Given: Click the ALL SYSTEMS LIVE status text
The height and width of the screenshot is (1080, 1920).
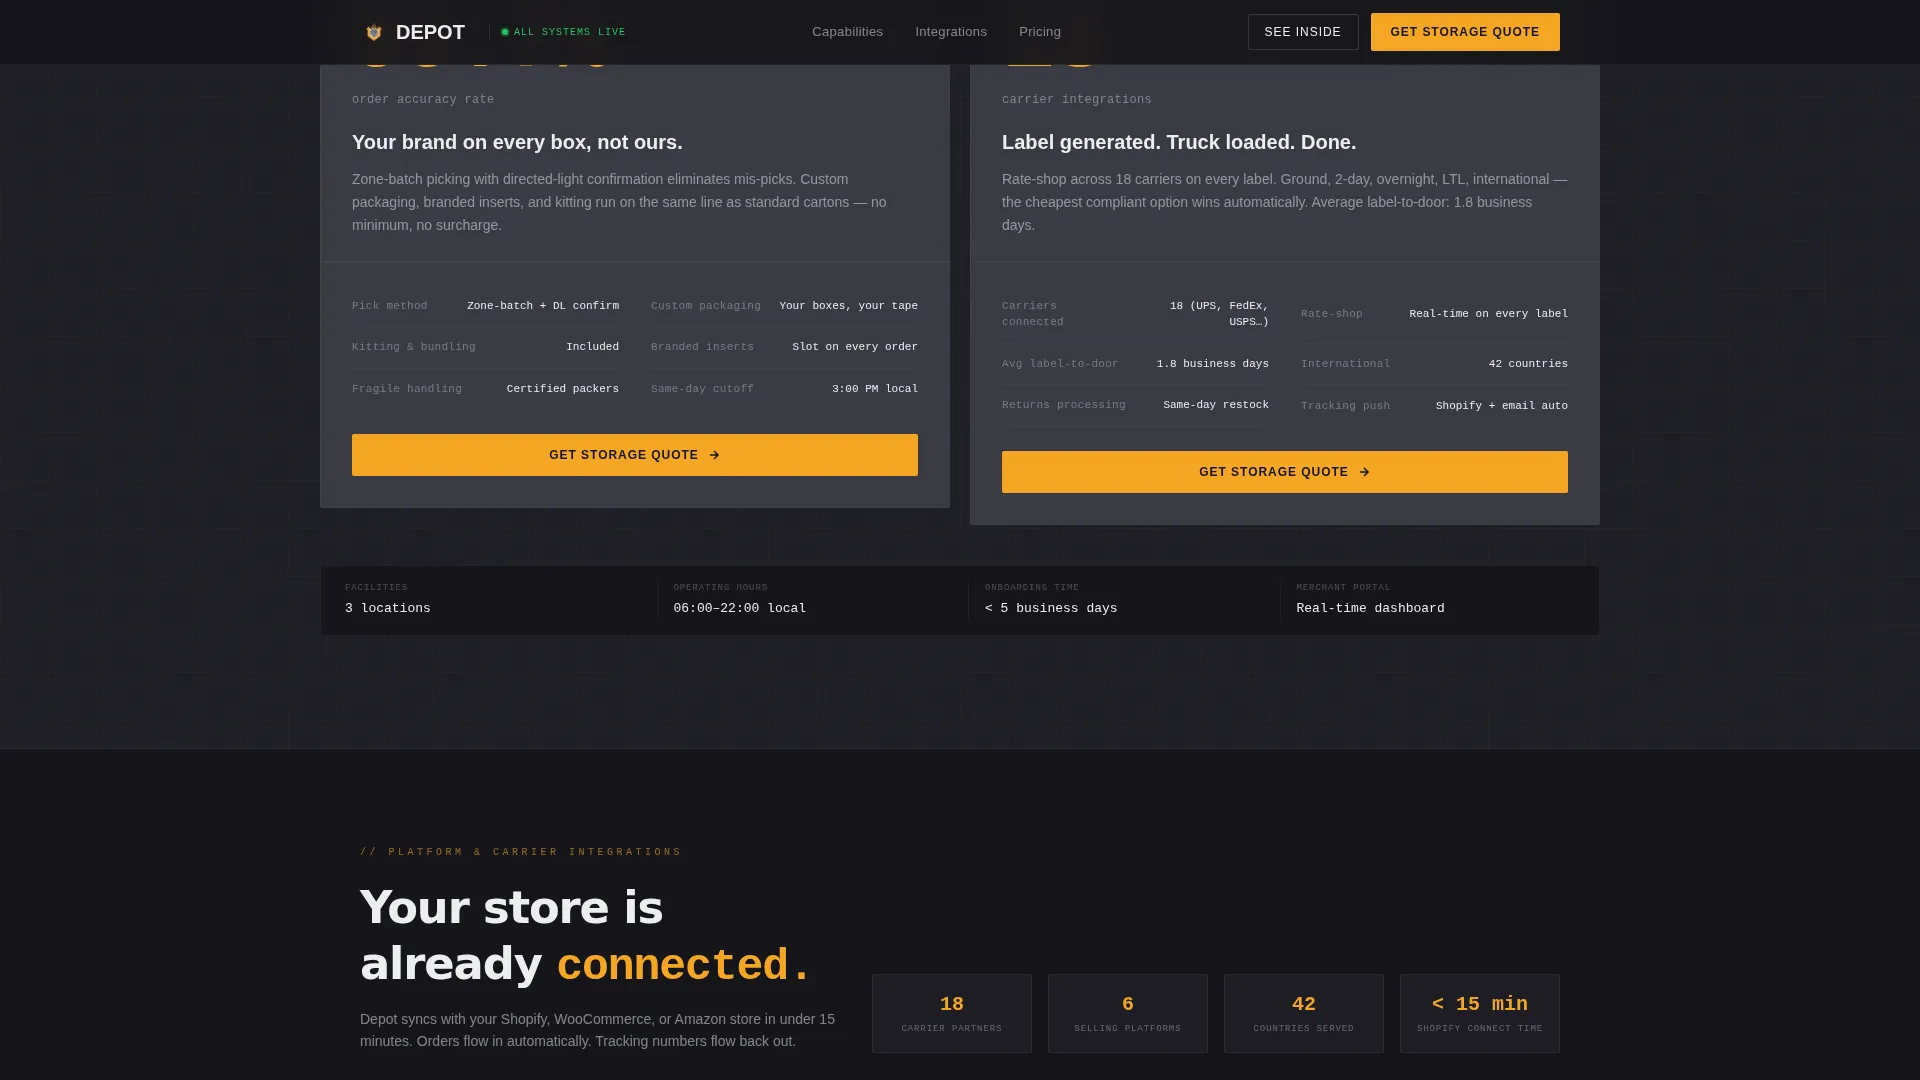Looking at the screenshot, I should click(569, 32).
